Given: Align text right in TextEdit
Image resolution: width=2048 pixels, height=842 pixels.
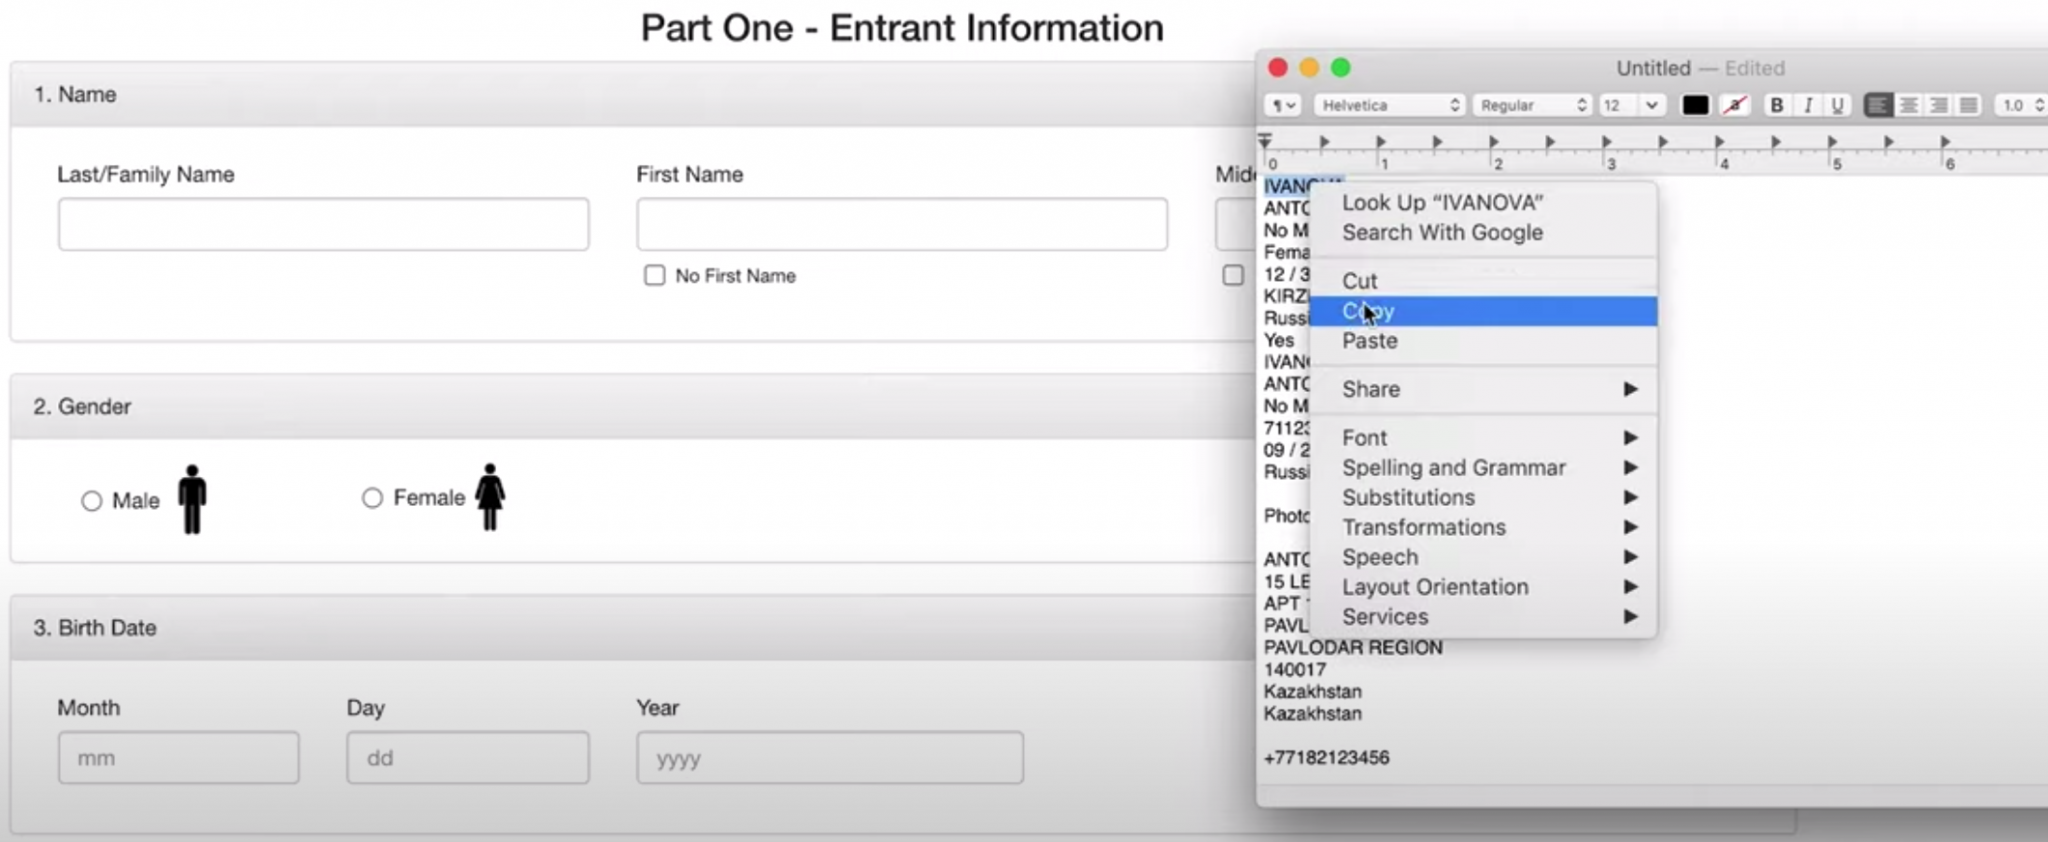Looking at the screenshot, I should point(1938,105).
